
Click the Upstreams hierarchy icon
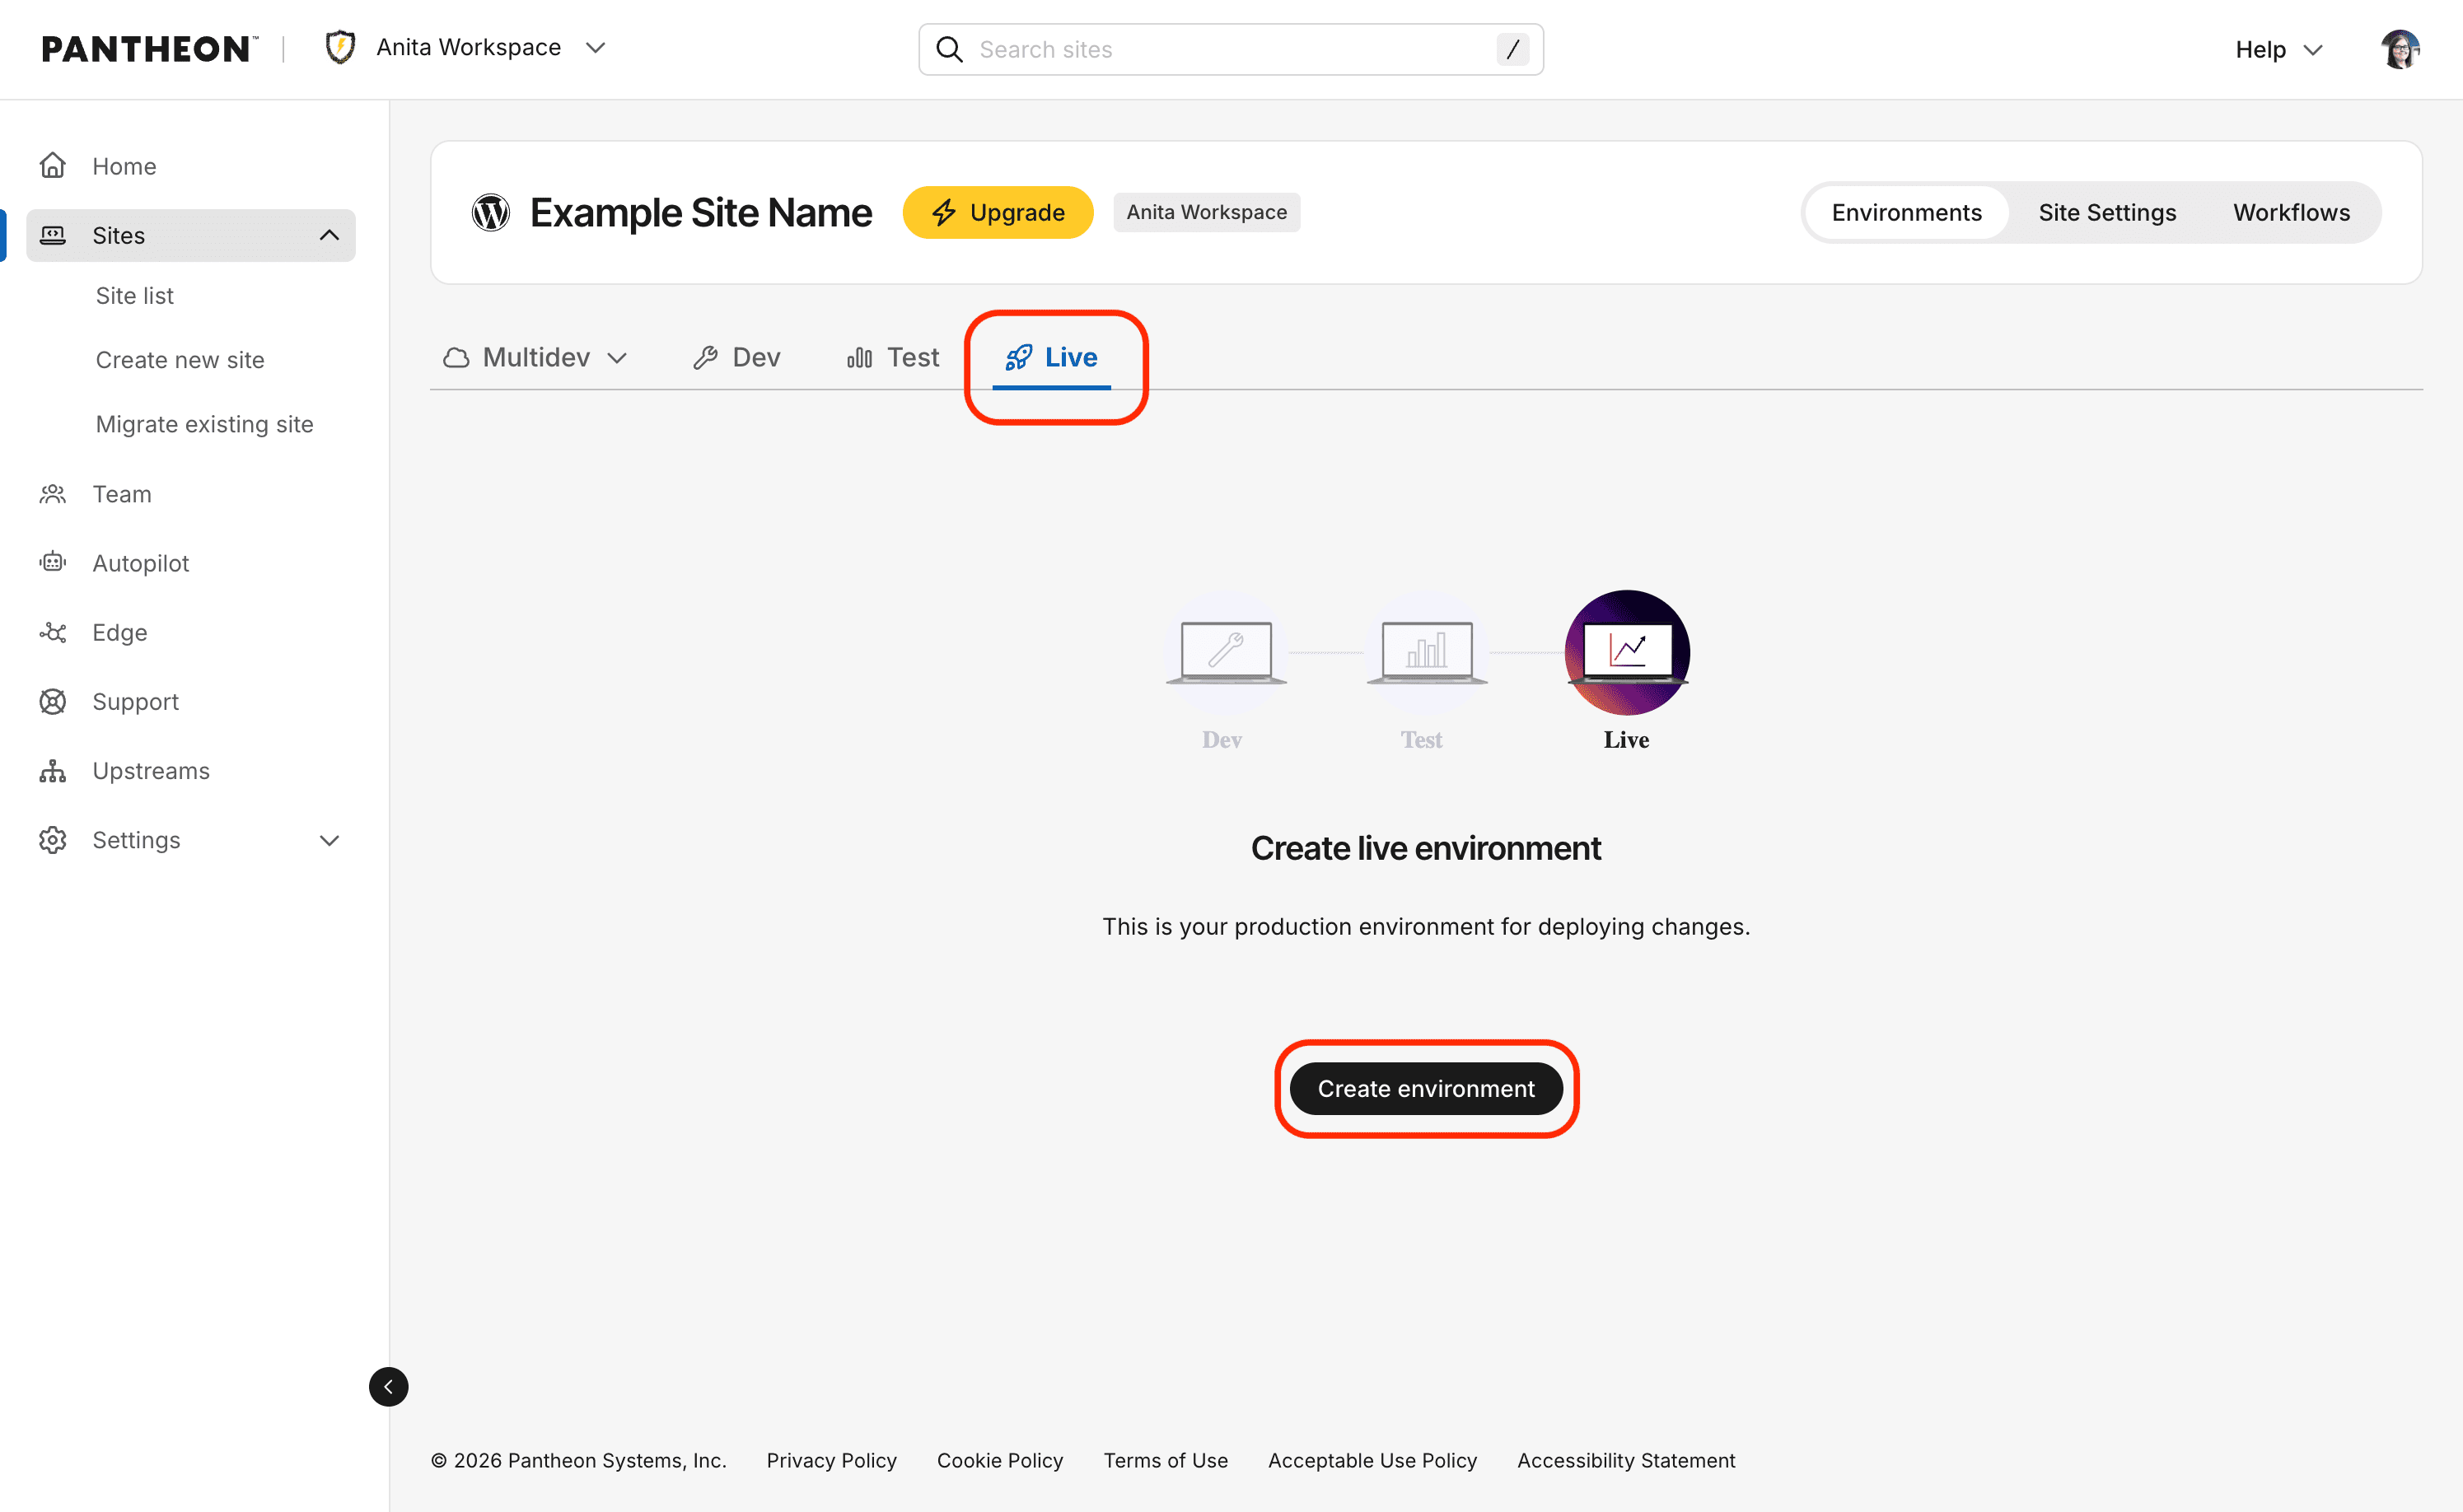(53, 771)
